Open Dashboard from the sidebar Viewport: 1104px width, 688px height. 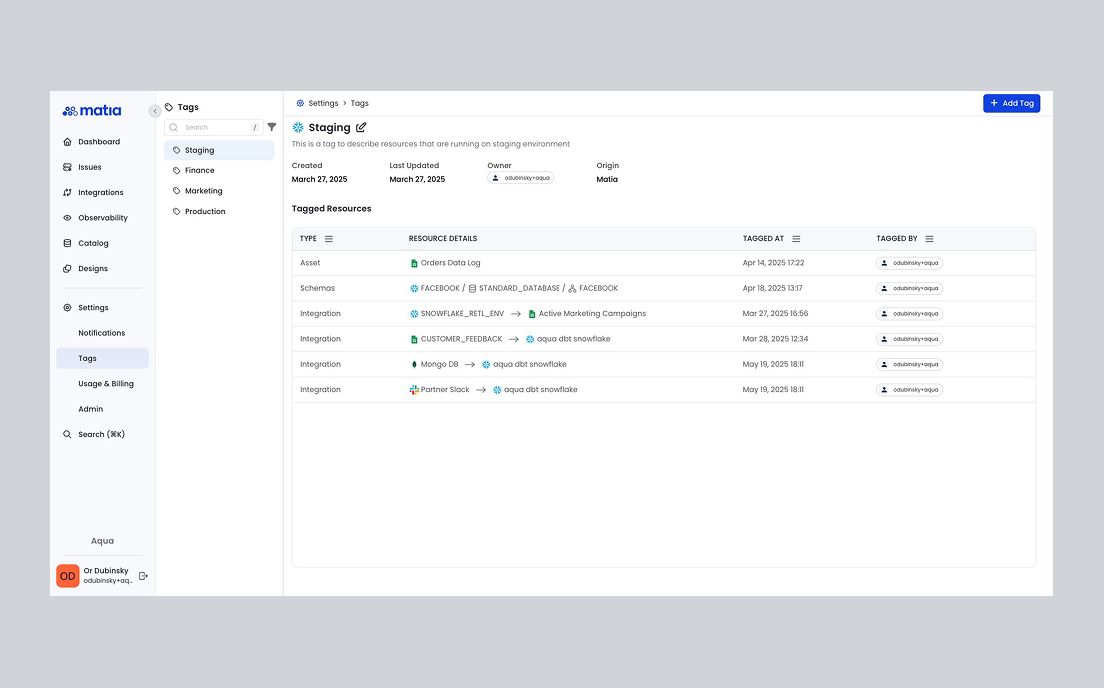[98, 142]
